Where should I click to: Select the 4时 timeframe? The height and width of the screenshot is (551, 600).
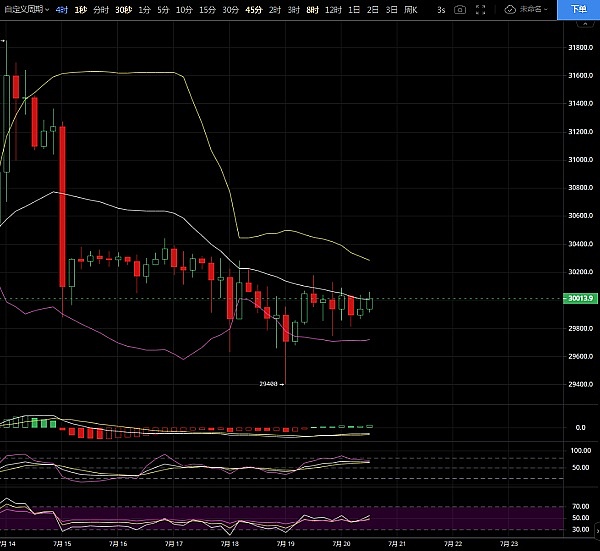tap(62, 9)
